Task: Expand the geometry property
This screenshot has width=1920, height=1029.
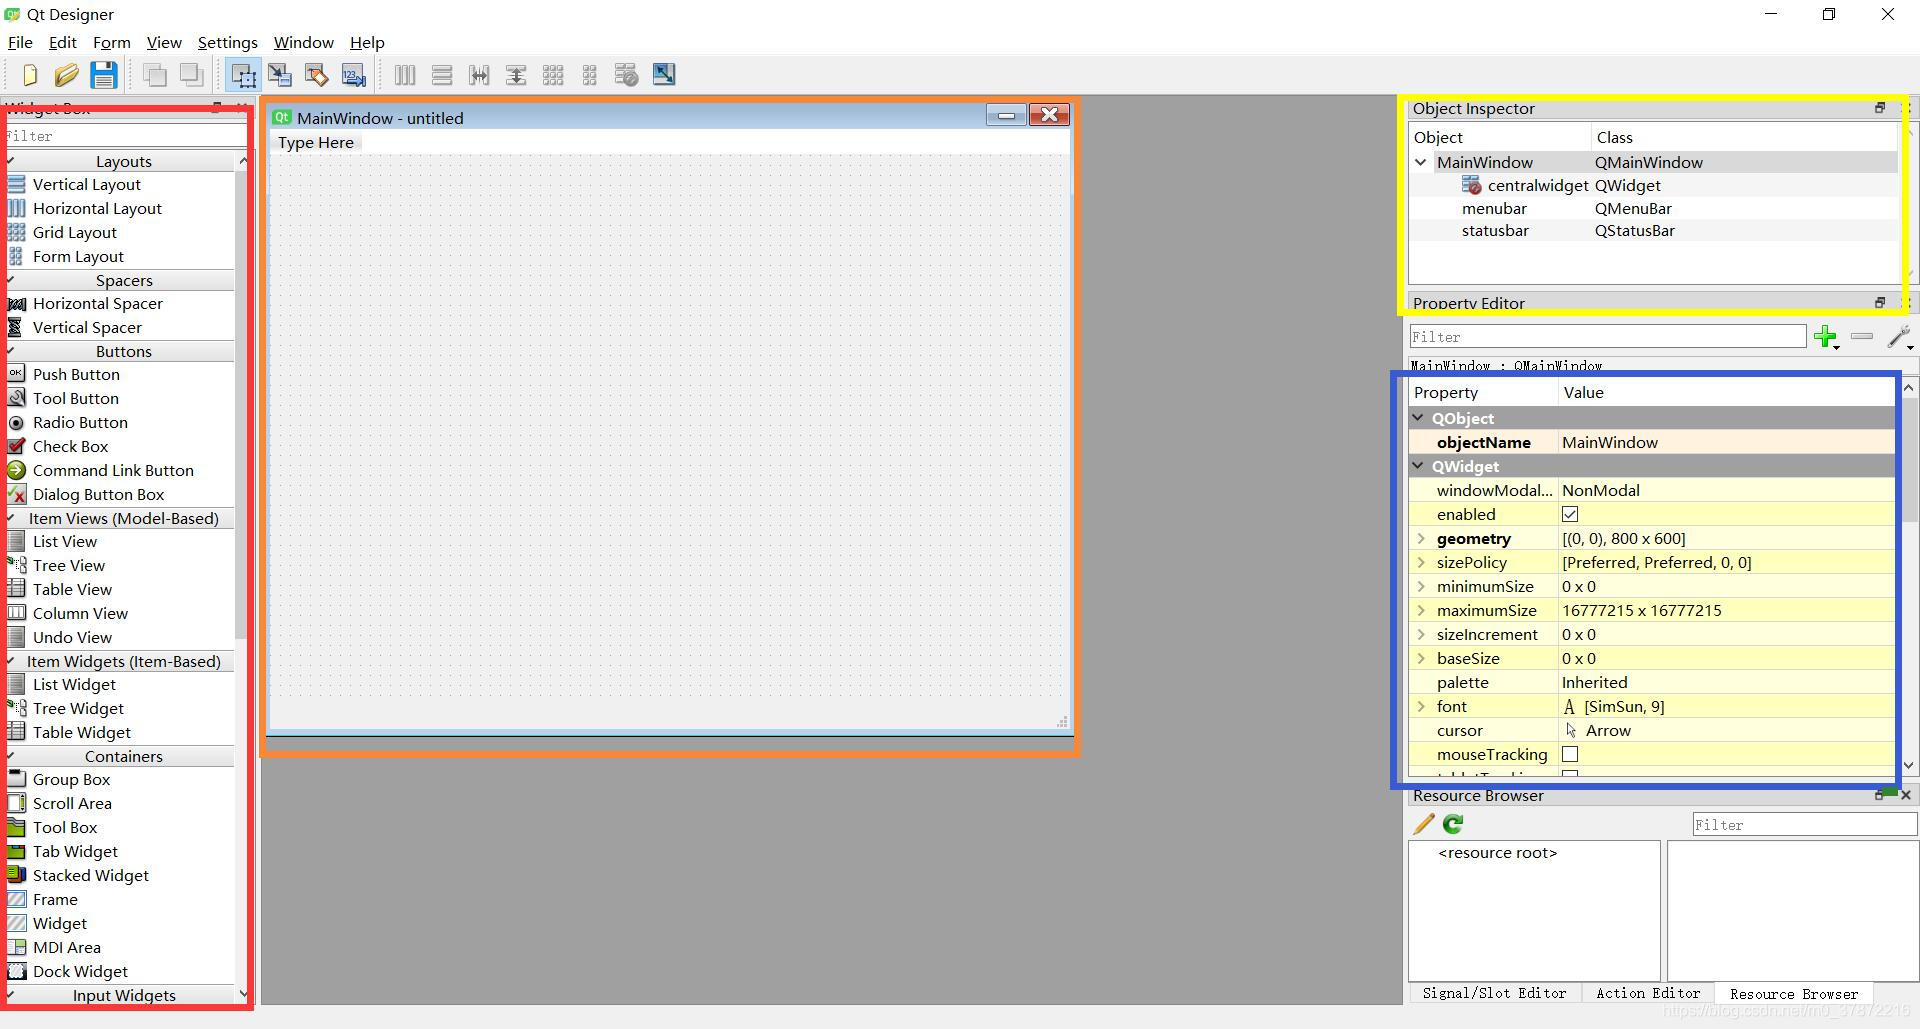Action: (x=1421, y=538)
